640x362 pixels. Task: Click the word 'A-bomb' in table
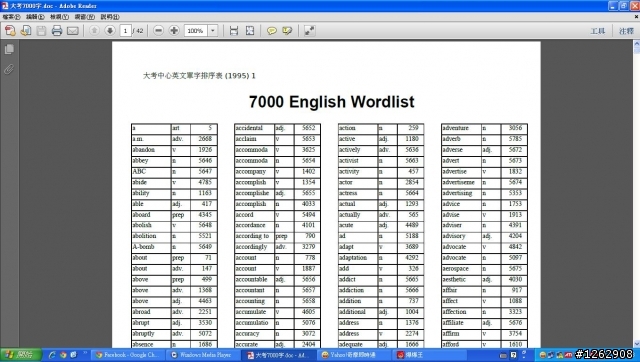coord(143,247)
